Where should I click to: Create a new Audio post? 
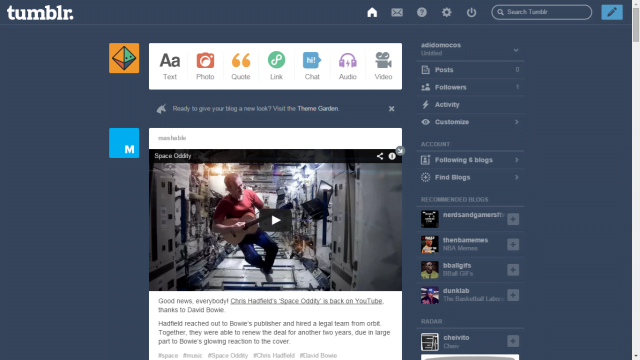[348, 66]
